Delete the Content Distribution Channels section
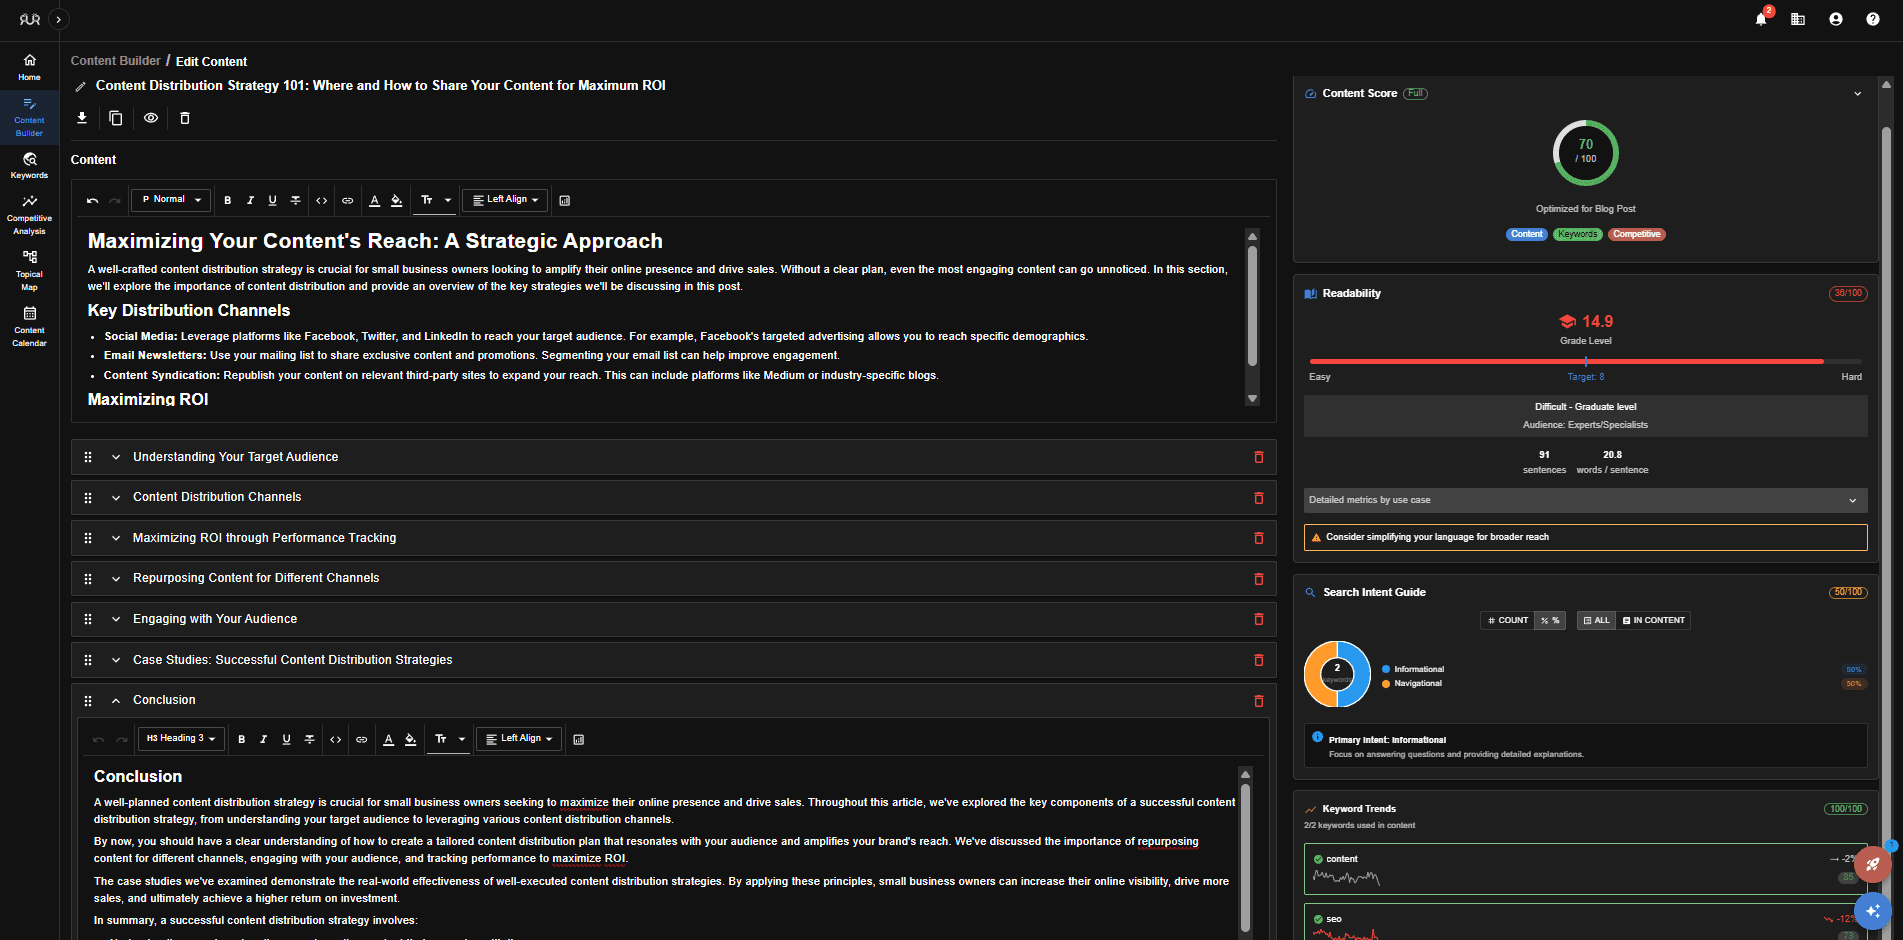This screenshot has width=1903, height=940. (x=1258, y=498)
